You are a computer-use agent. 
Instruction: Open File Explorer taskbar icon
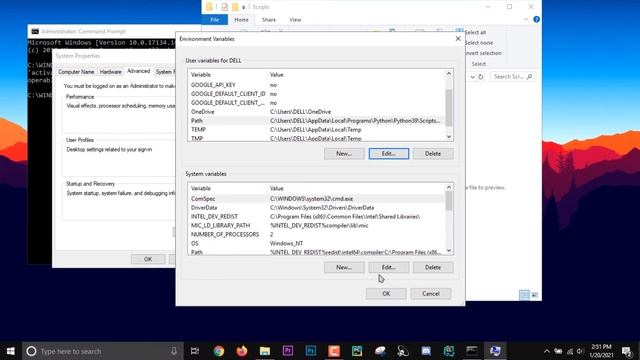[x=265, y=351]
